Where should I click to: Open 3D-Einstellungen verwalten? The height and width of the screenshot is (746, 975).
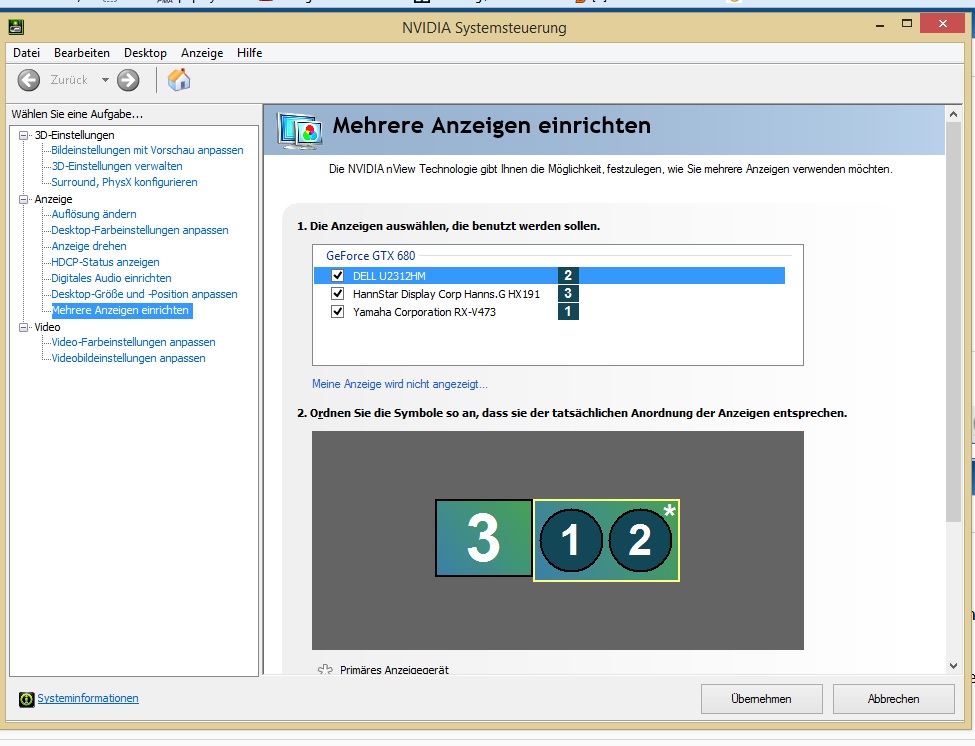[117, 166]
